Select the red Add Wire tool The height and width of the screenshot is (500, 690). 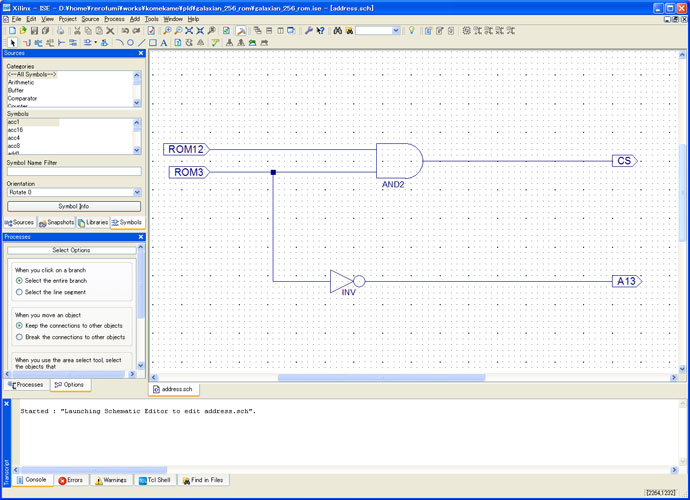click(27, 43)
